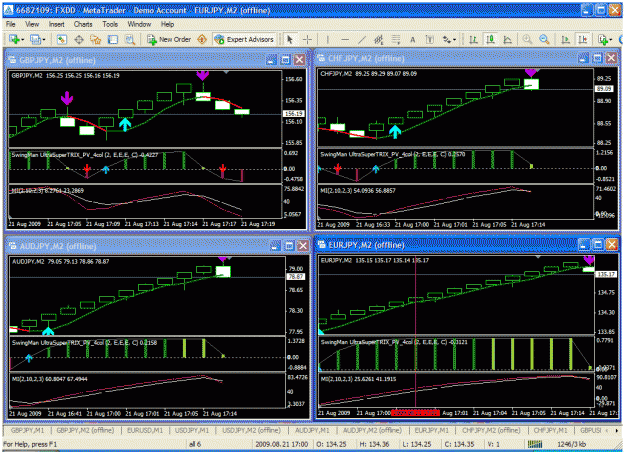
Task: Switch to the EURJPY,M1 chart tab
Action: point(432,430)
